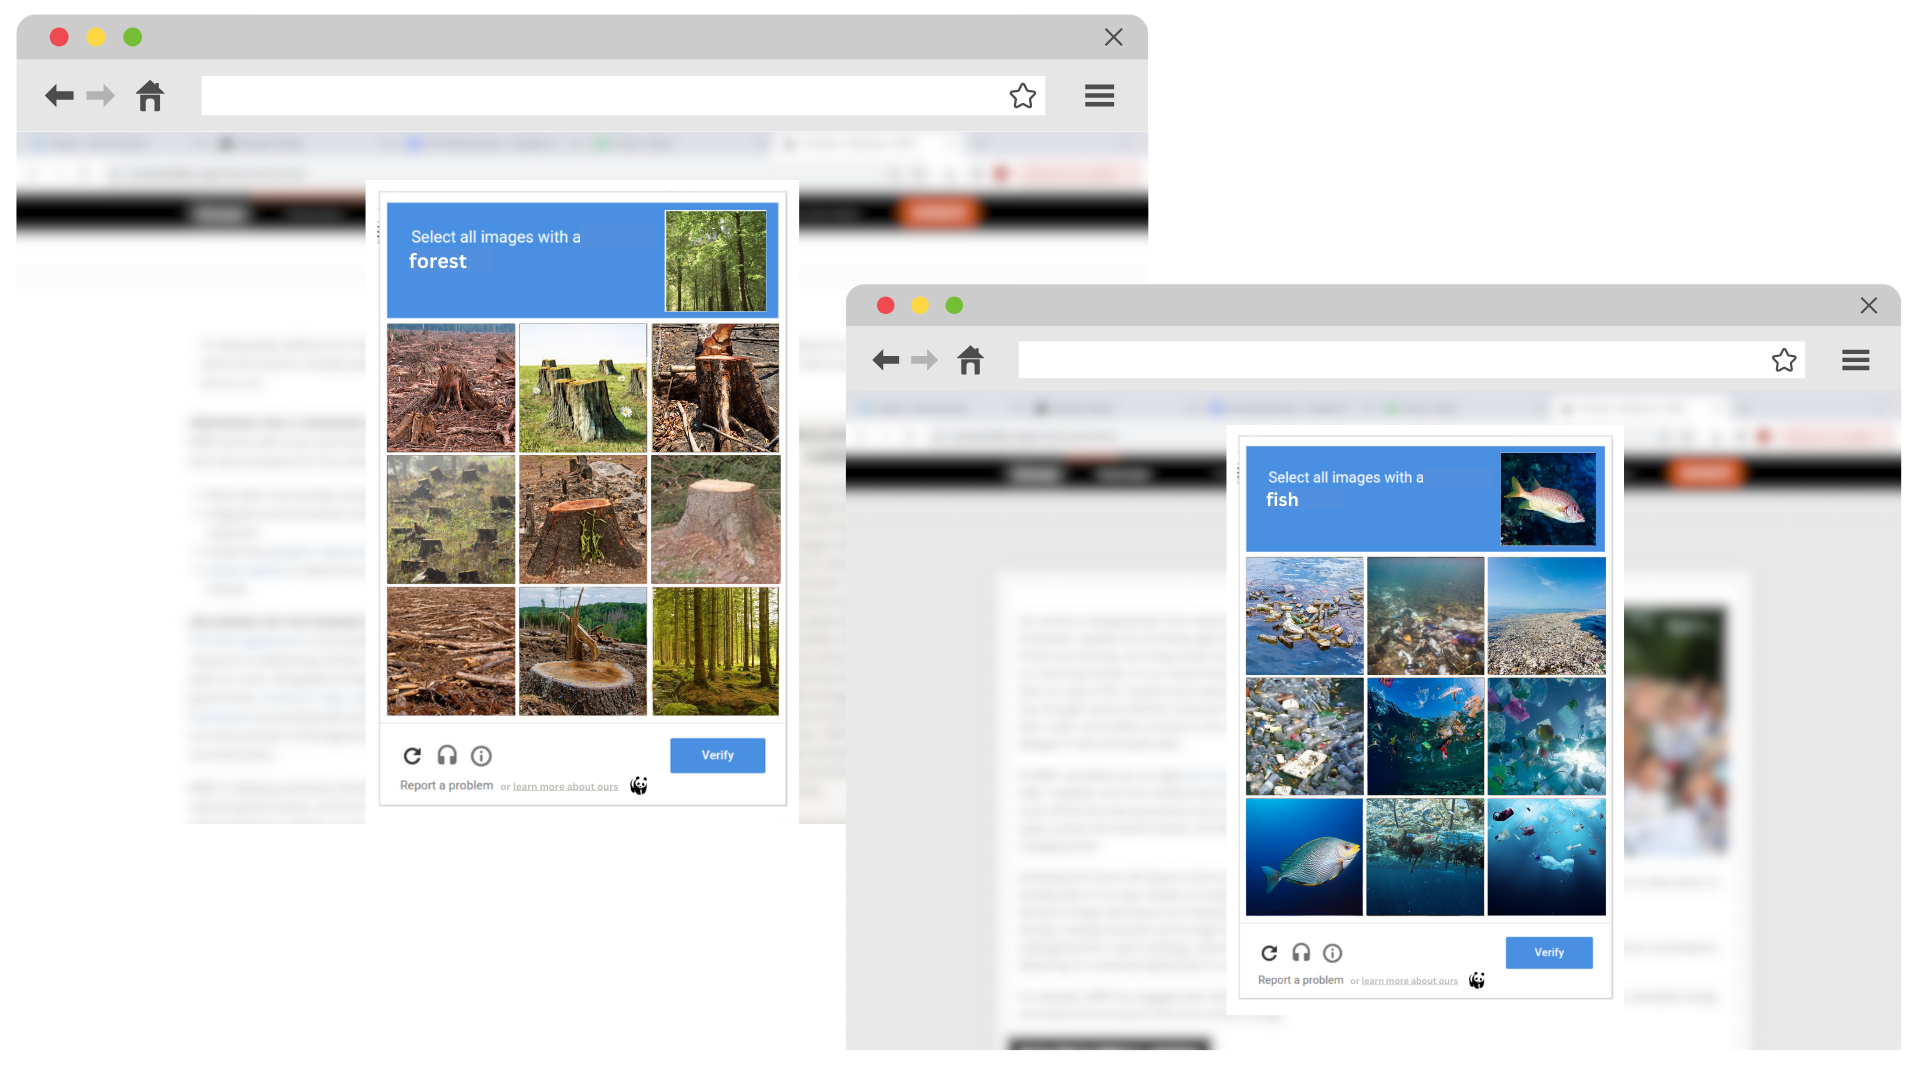The height and width of the screenshot is (1080, 1920).
Task: Click the address bar in left browser window
Action: [x=600, y=96]
